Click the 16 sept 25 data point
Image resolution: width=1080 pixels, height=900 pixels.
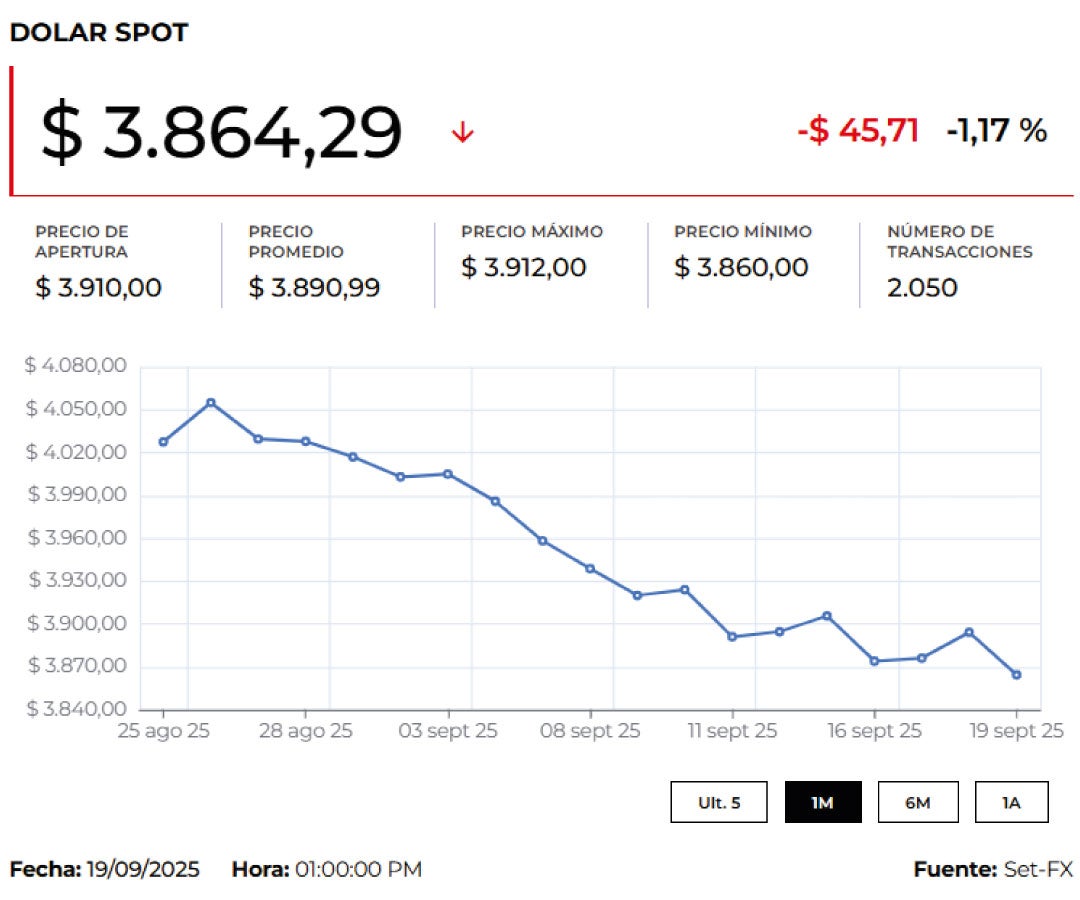[x=874, y=661]
